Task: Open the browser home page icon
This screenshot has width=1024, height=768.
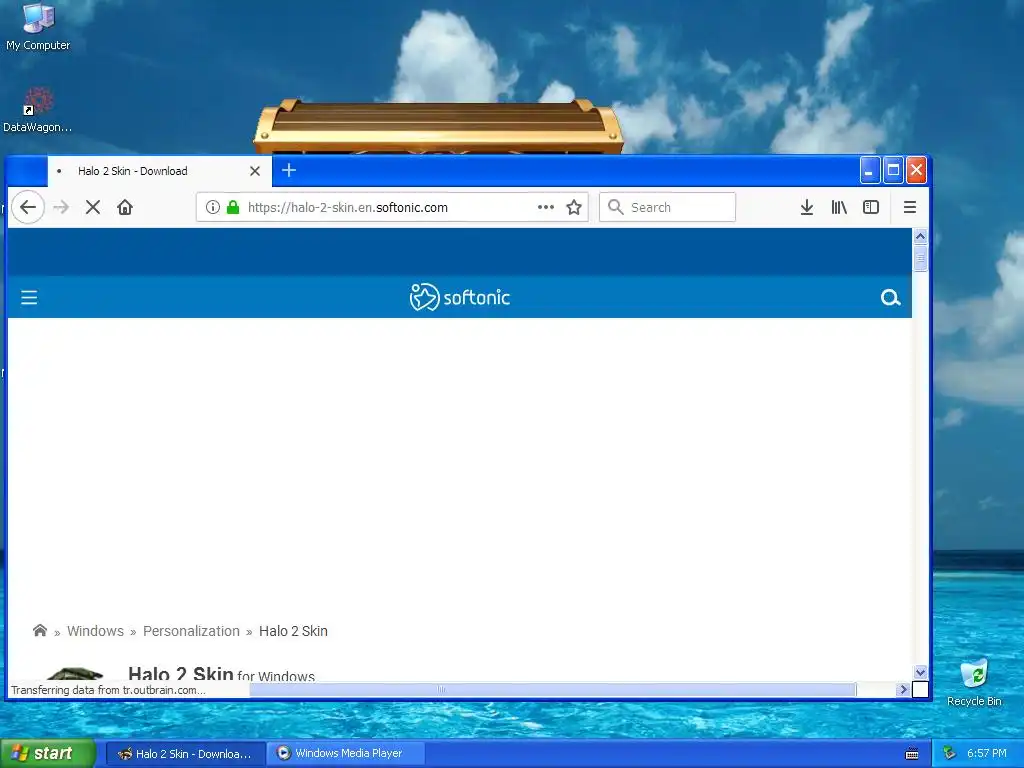Action: pyautogui.click(x=125, y=207)
